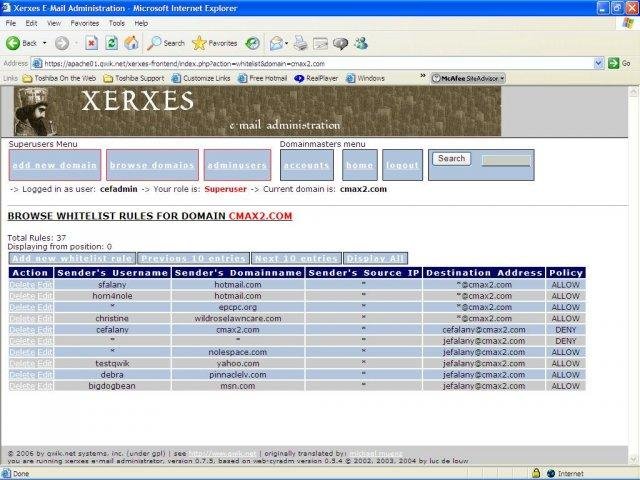Click the home menu button

pos(360,165)
